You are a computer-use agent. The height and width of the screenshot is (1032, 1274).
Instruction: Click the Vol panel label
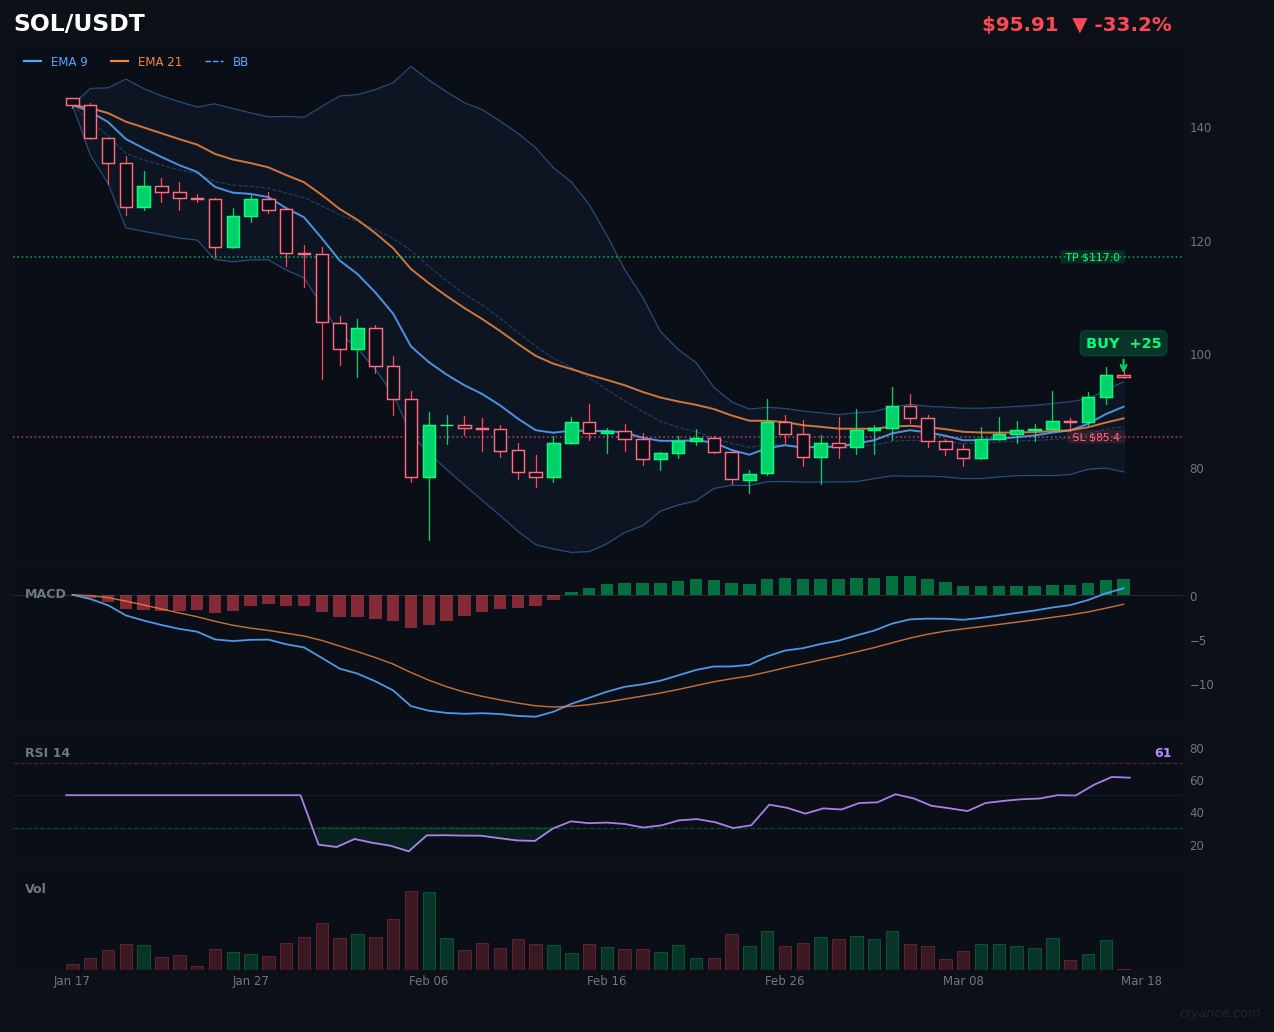point(35,888)
